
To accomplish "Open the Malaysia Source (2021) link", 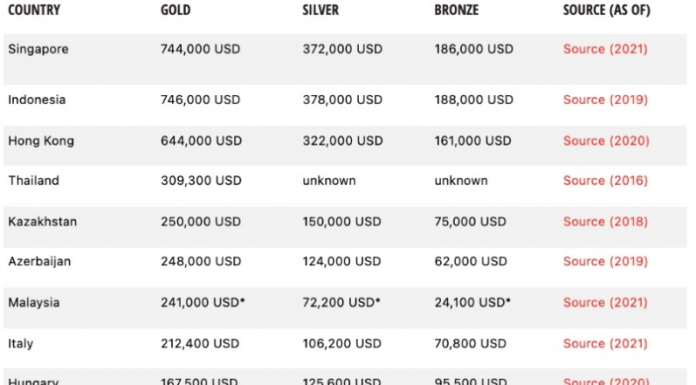I will (x=605, y=302).
